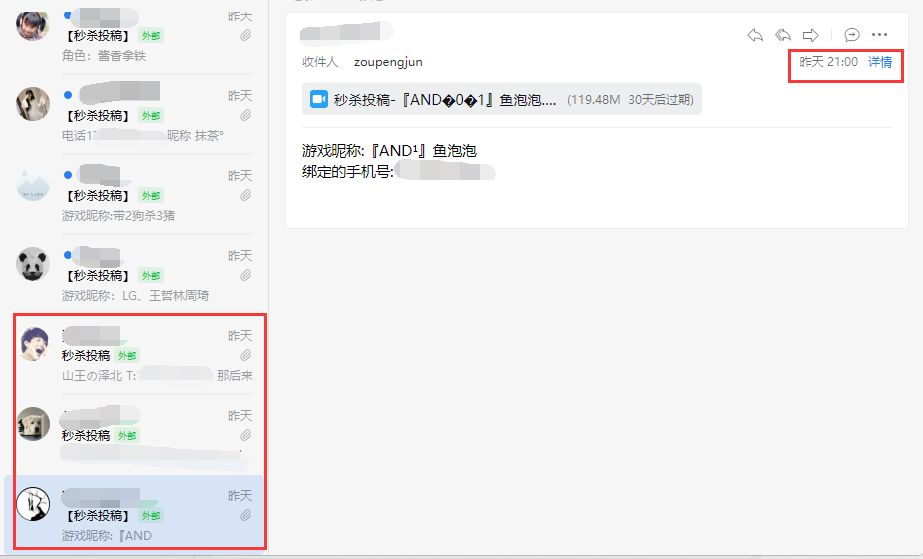
Task: Click the 详情 details link
Action: [880, 62]
